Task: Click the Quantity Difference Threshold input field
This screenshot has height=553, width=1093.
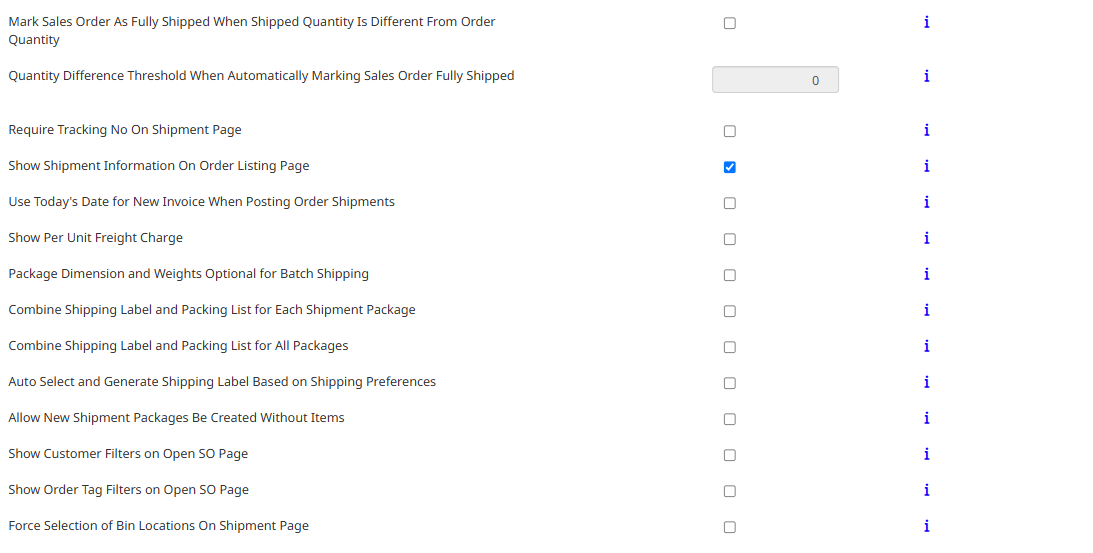Action: [775, 79]
